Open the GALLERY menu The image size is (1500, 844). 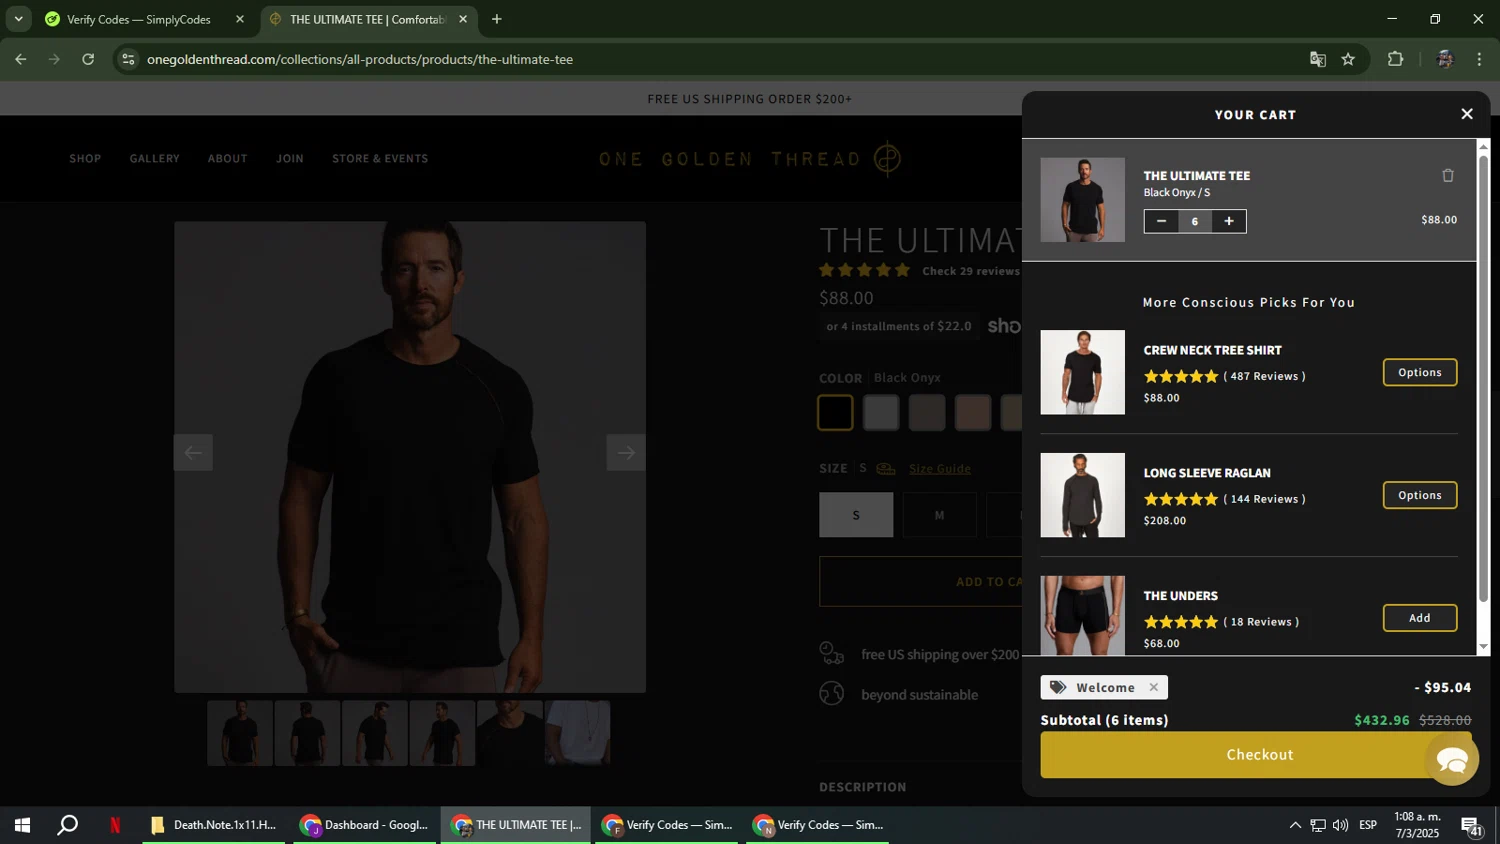pyautogui.click(x=155, y=159)
